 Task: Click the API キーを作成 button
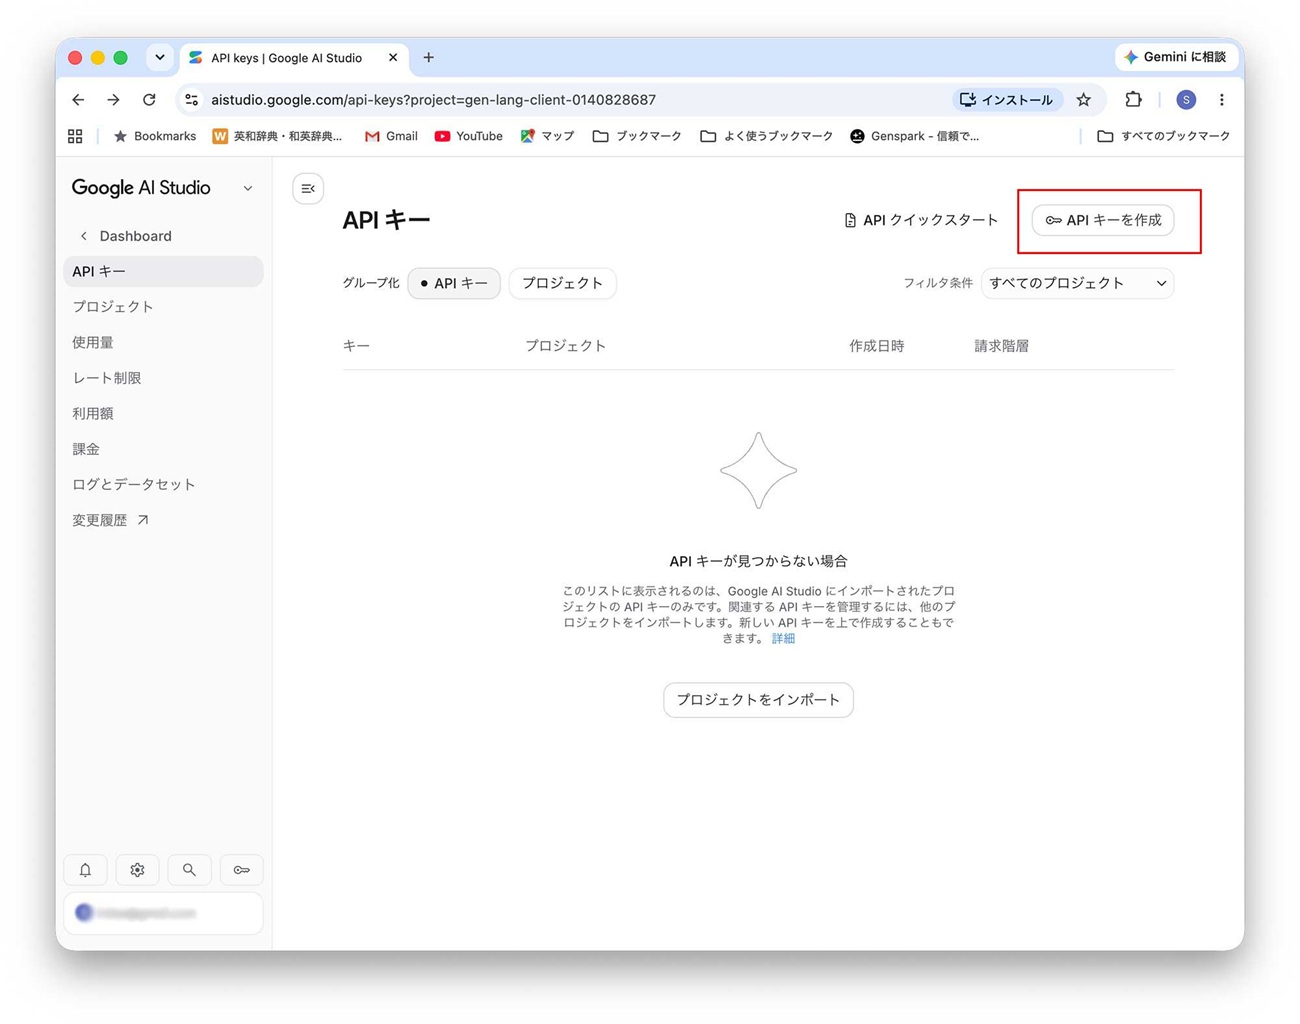1103,220
